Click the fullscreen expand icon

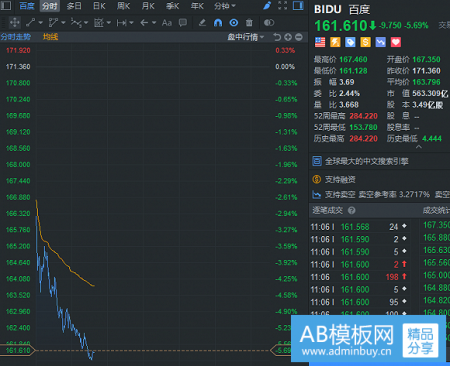283,6
